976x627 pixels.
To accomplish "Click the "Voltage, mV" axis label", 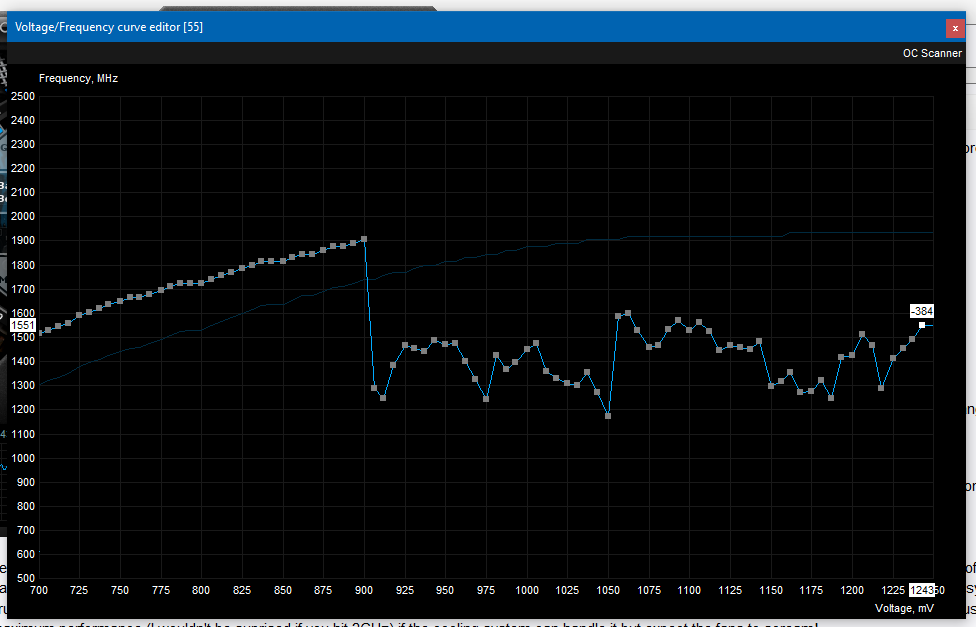I will 904,608.
